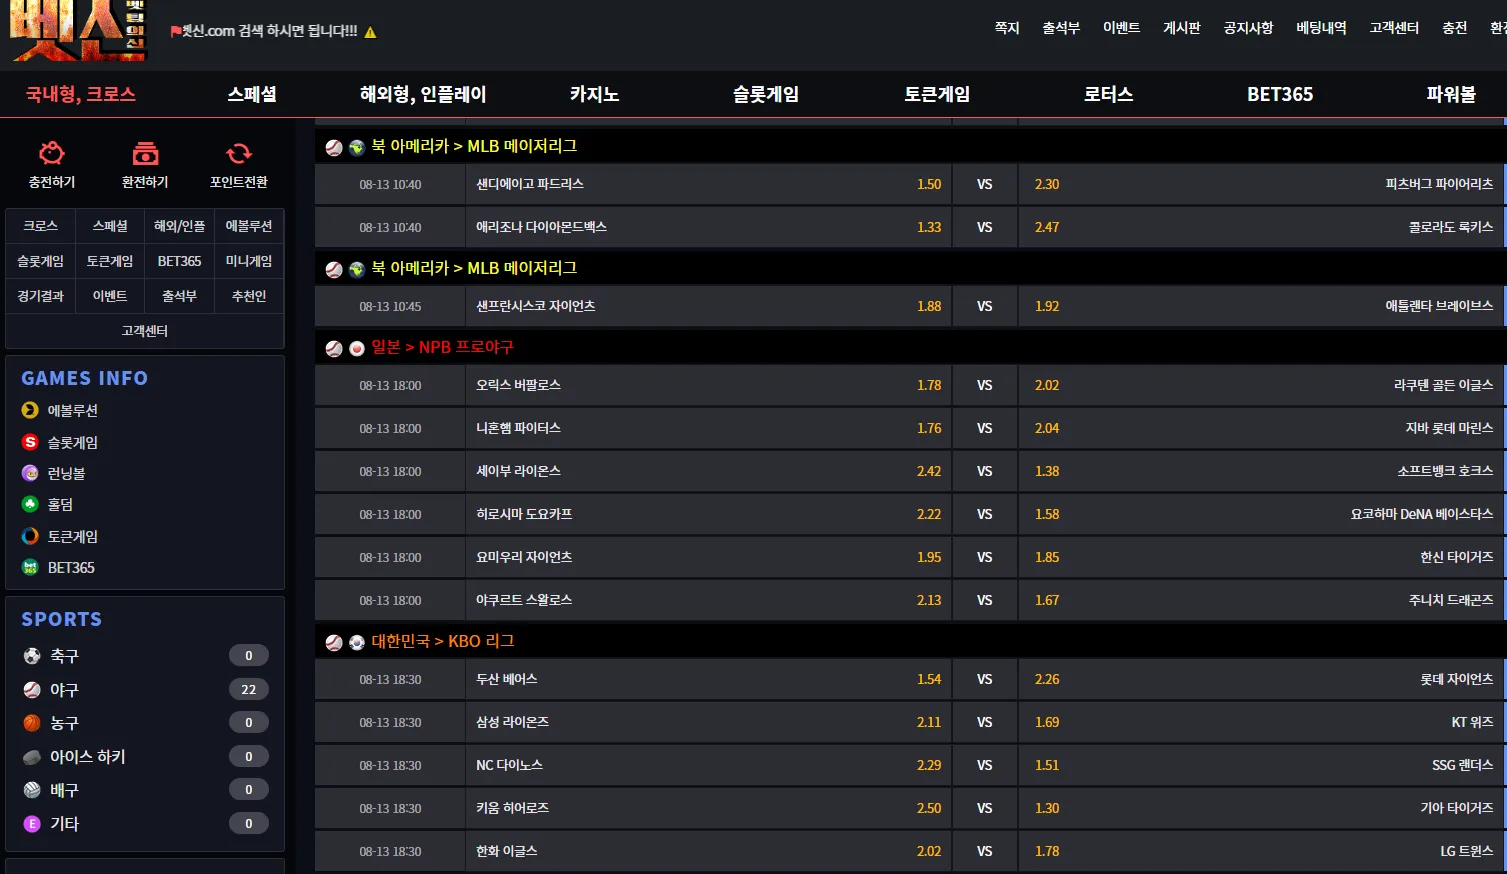Select 애리조나 다이아몬드백스 odds 1.33
1507x874 pixels.
pos(709,228)
